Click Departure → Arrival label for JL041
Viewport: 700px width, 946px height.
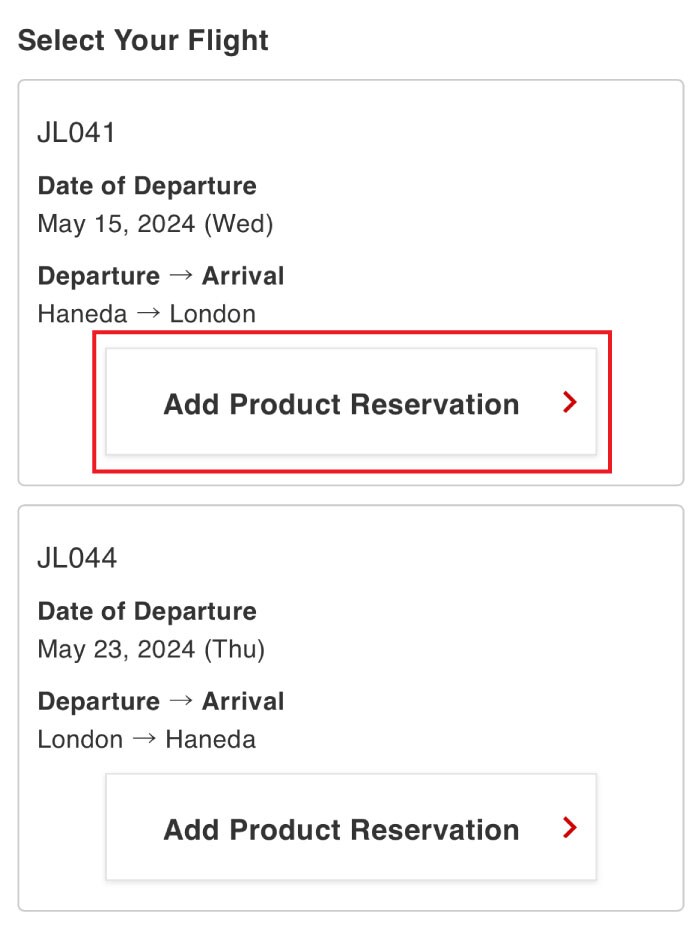click(161, 276)
